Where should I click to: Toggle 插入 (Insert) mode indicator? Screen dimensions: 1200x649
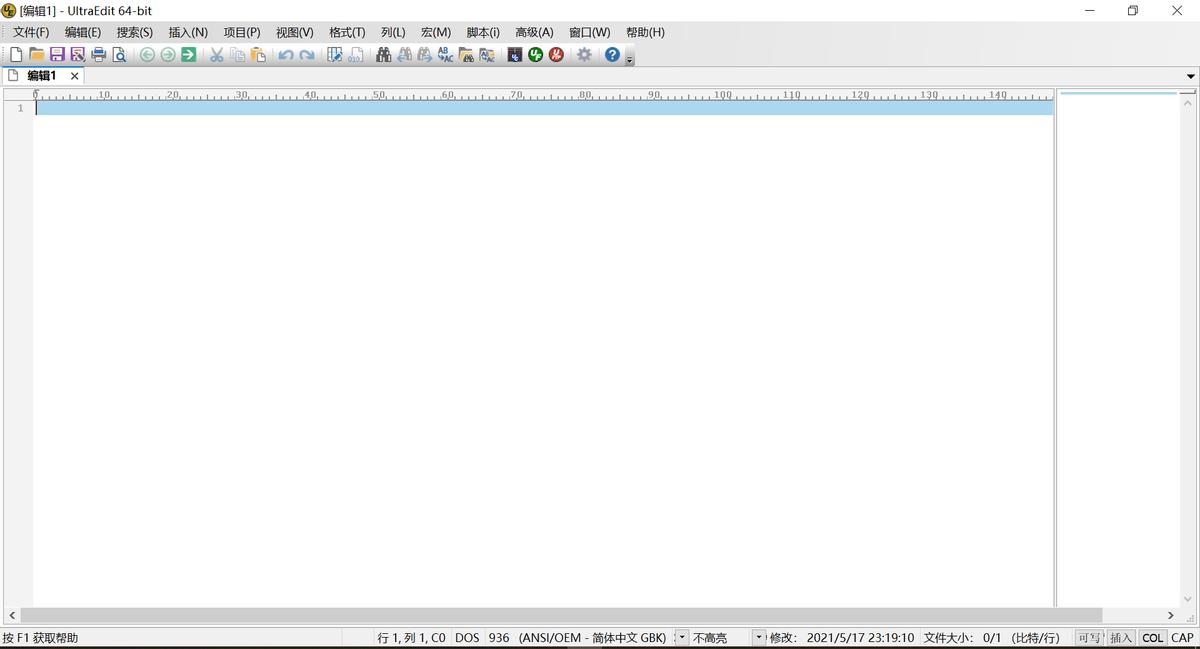pos(1121,637)
